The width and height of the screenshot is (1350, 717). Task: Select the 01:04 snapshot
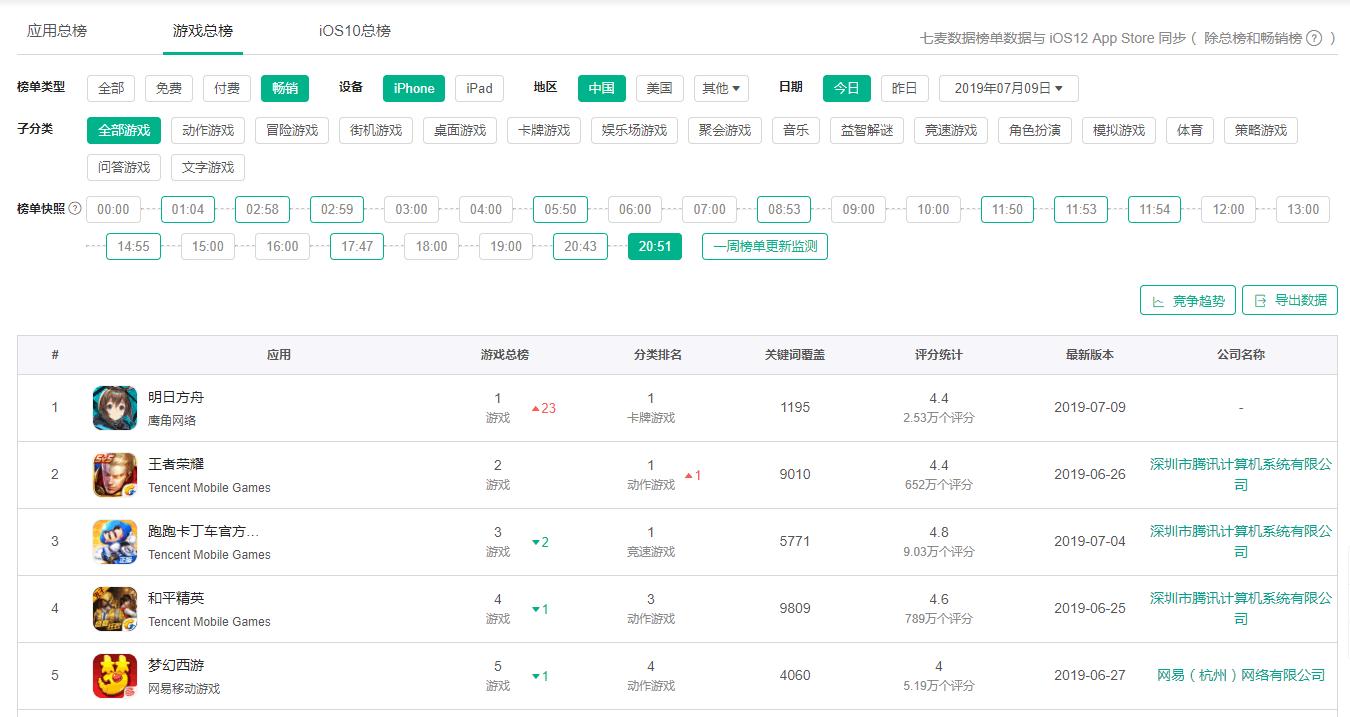tap(188, 209)
